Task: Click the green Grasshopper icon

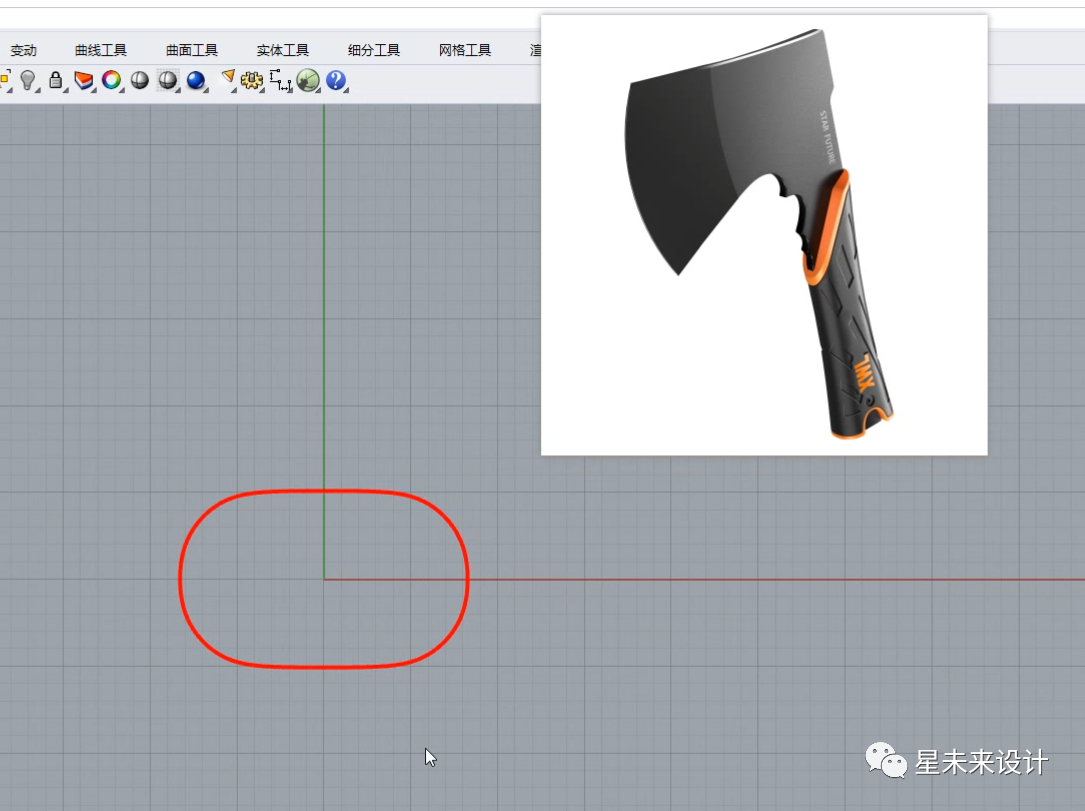Action: (308, 80)
